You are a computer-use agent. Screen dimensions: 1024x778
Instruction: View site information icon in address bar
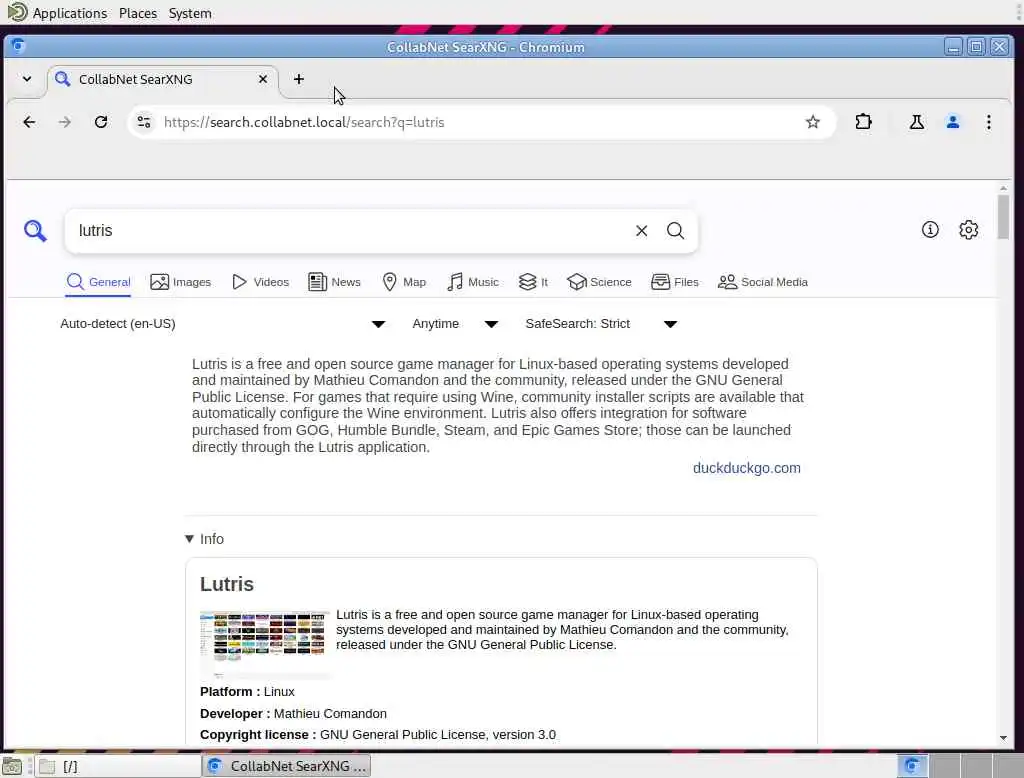[144, 122]
